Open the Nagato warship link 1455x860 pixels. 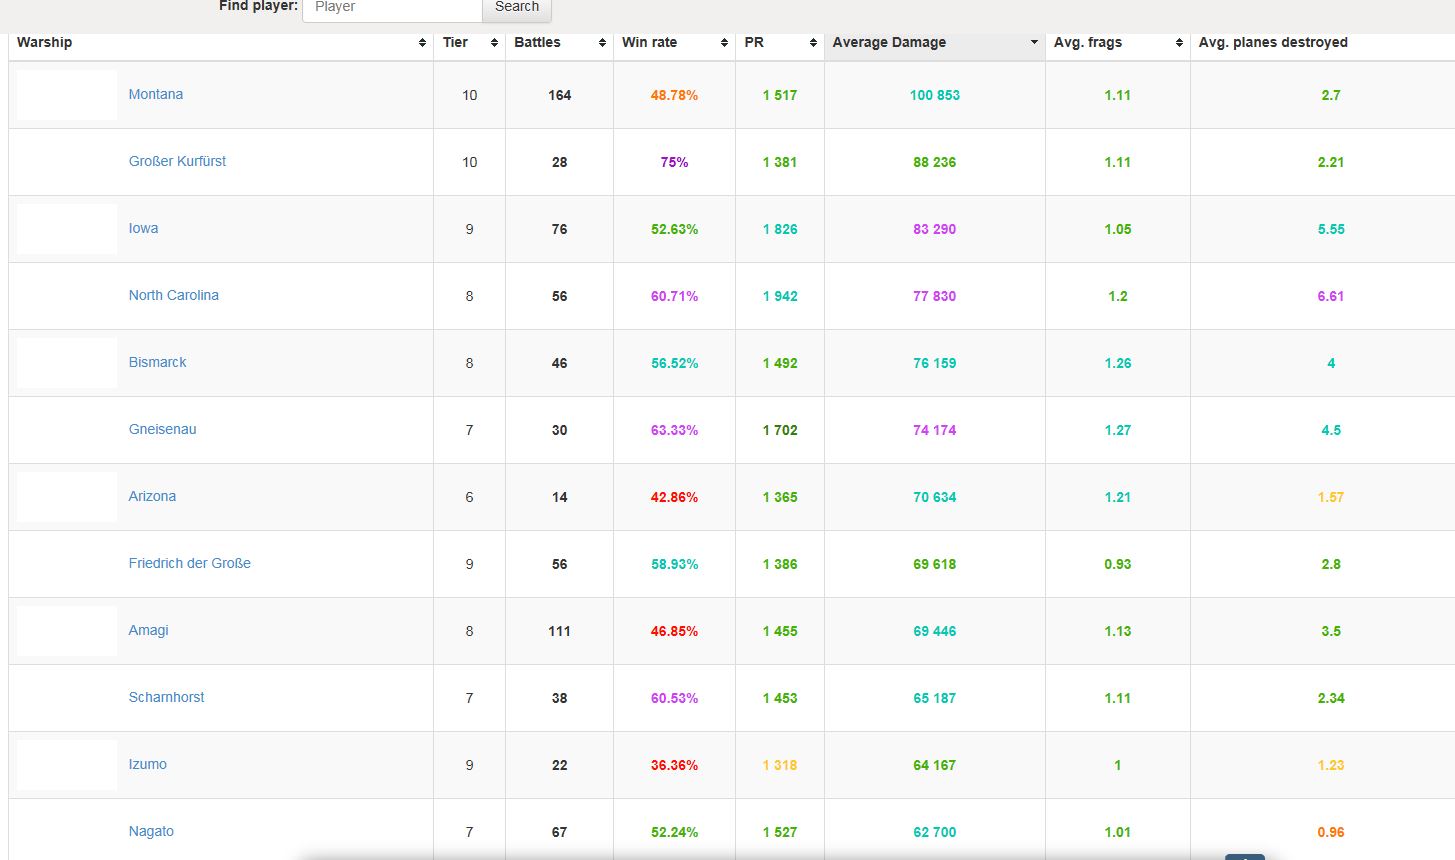click(x=151, y=831)
